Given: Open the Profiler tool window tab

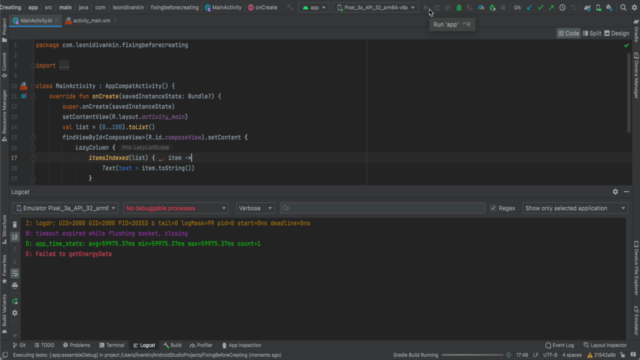Looking at the screenshot, I should 201,345.
